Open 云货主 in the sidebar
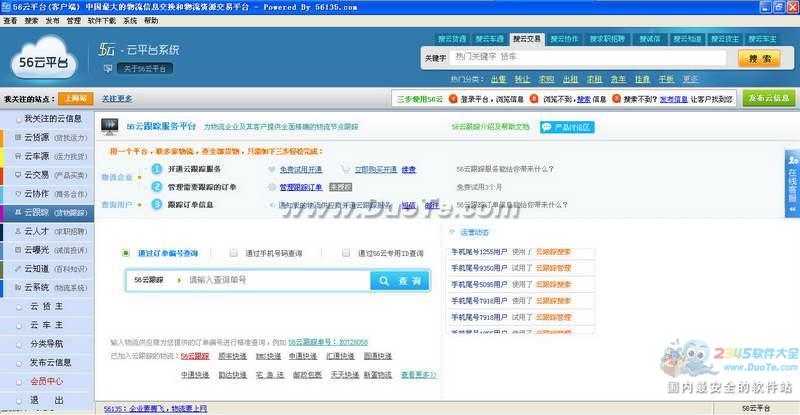 pos(47,306)
